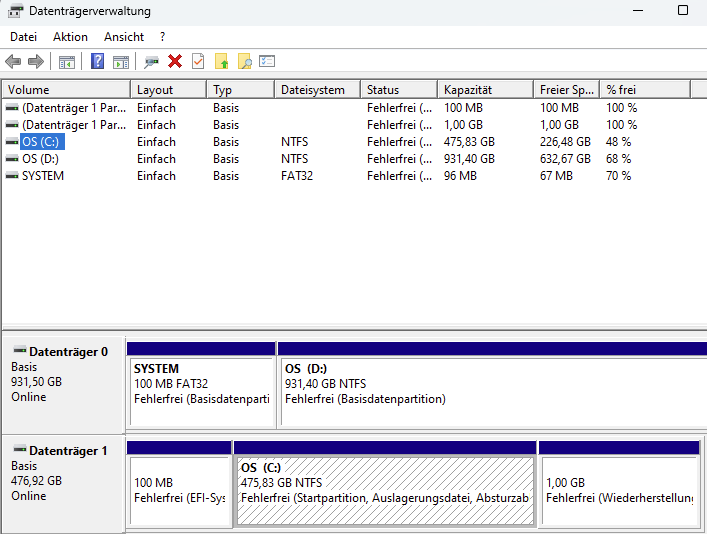Select OS (C:) 475,83 GB partition block
The image size is (707, 534).
tap(386, 483)
